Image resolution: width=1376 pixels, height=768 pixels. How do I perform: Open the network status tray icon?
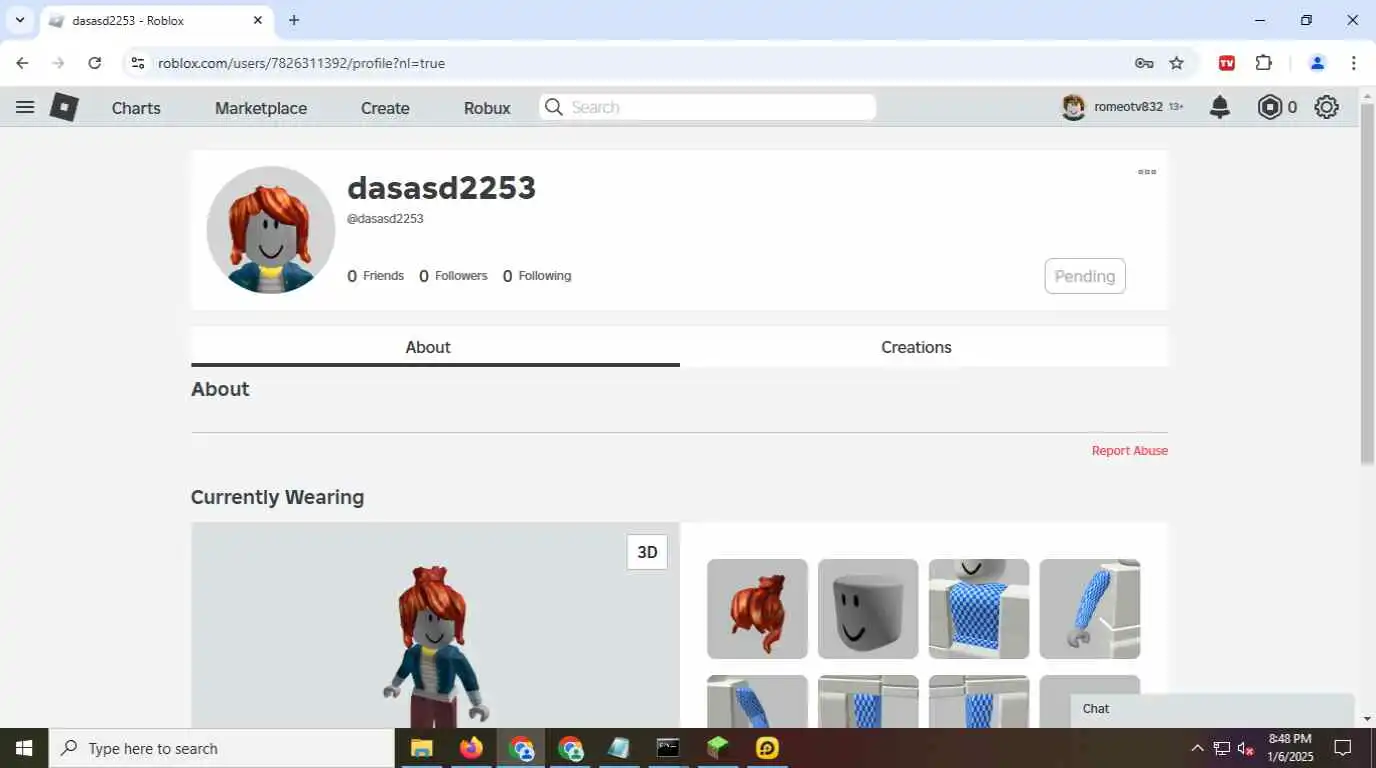[x=1222, y=748]
